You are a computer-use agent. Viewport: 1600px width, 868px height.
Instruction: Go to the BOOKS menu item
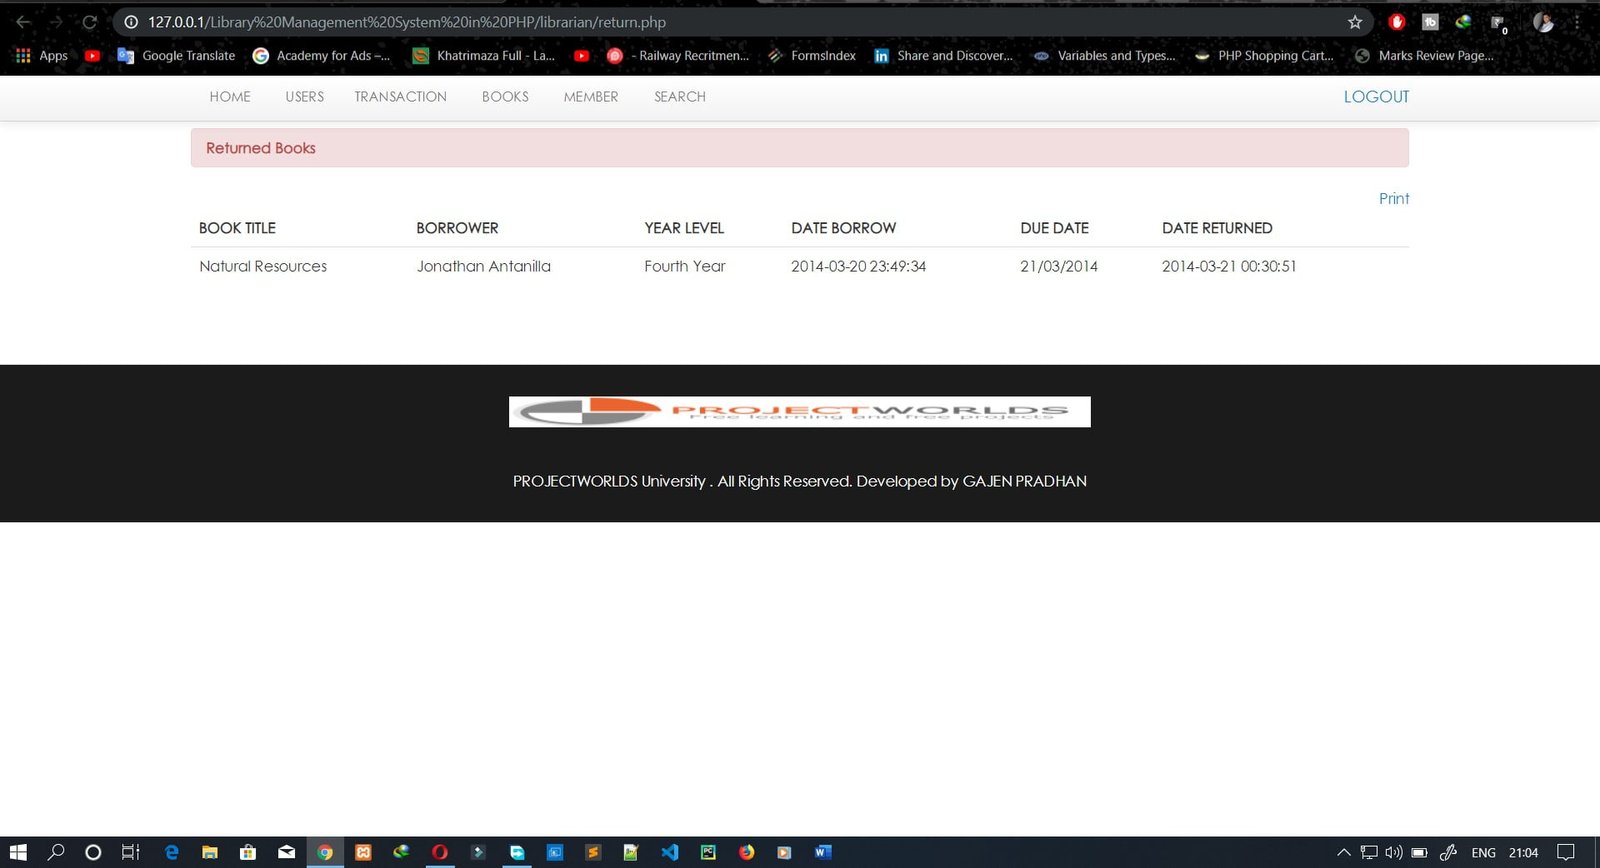(505, 97)
